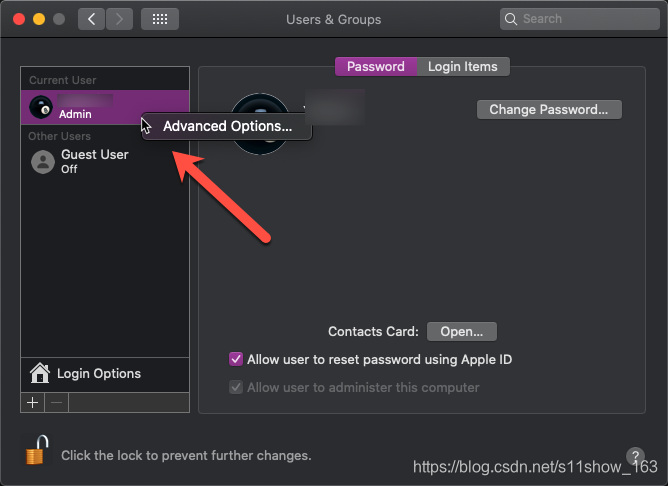The width and height of the screenshot is (668, 486).
Task: Click the magnifier icon in search field
Action: (510, 19)
